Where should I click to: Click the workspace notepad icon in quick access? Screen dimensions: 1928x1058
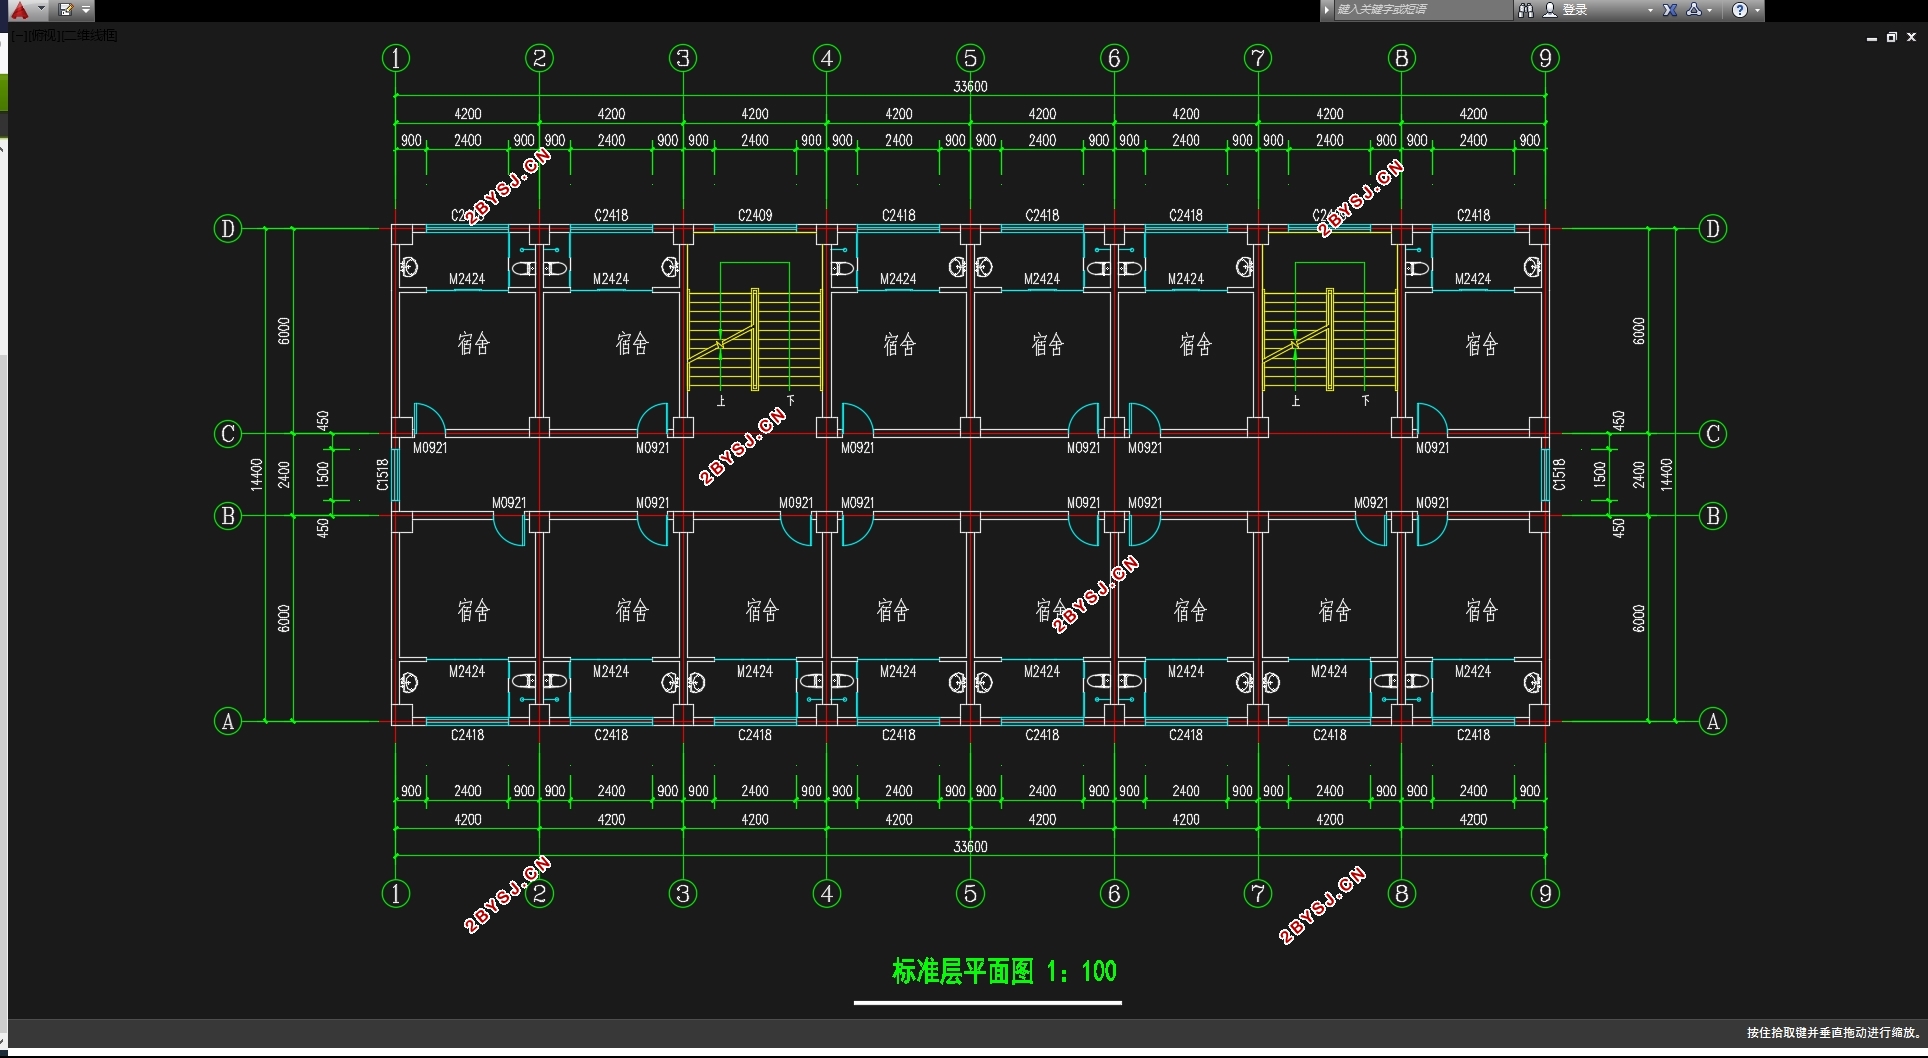[x=66, y=10]
